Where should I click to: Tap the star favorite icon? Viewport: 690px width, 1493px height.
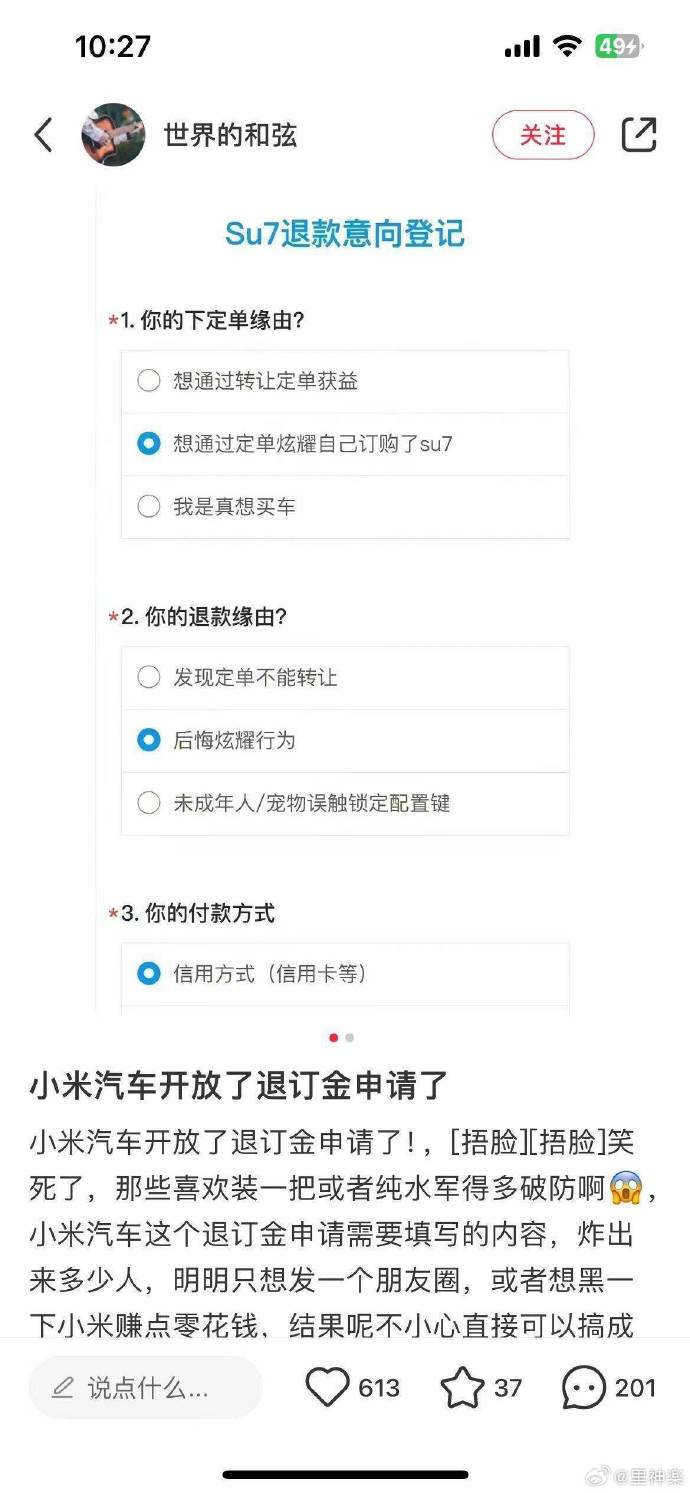click(462, 1388)
